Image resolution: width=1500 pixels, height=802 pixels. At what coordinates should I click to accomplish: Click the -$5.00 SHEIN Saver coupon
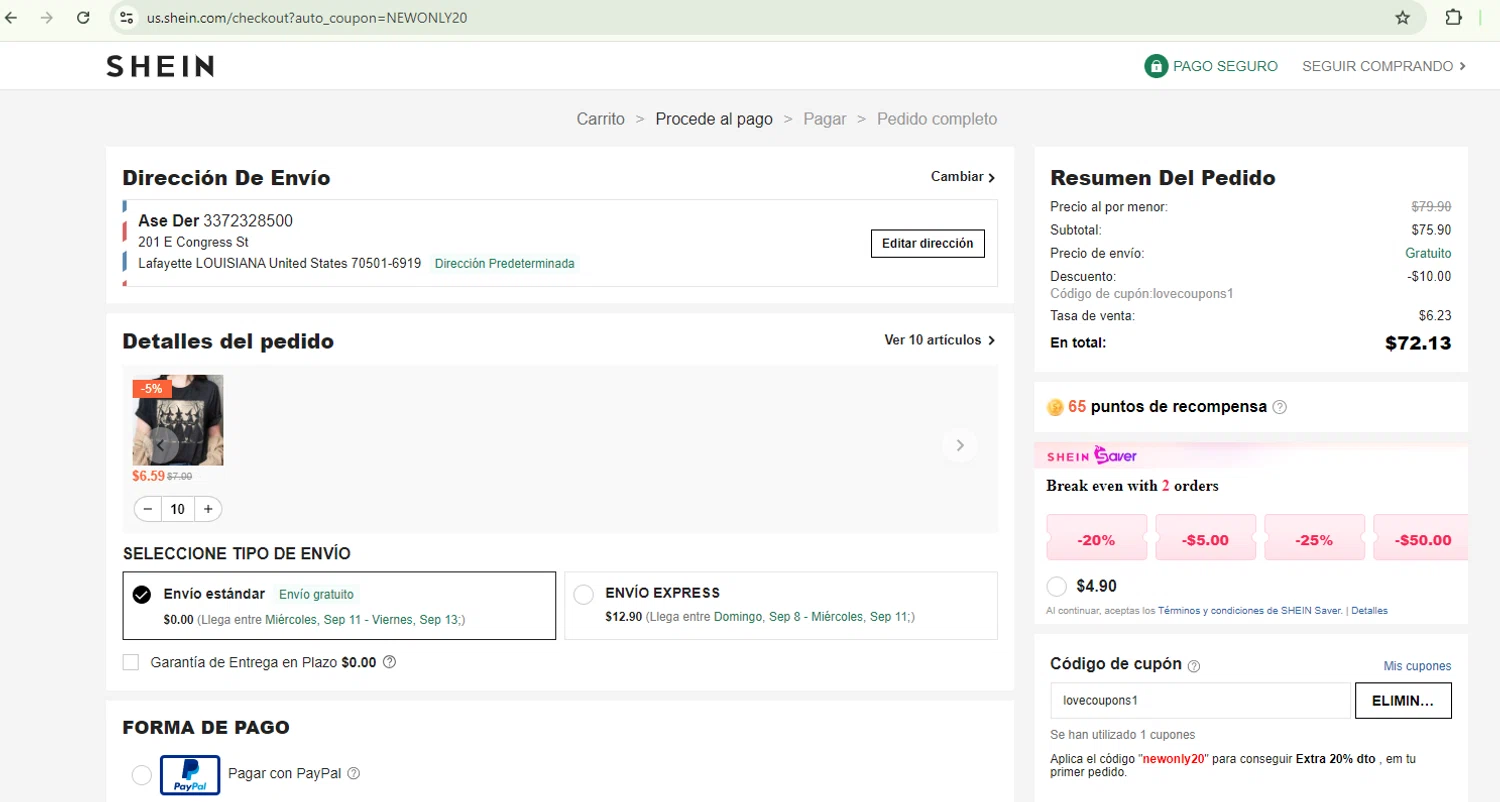pyautogui.click(x=1205, y=539)
